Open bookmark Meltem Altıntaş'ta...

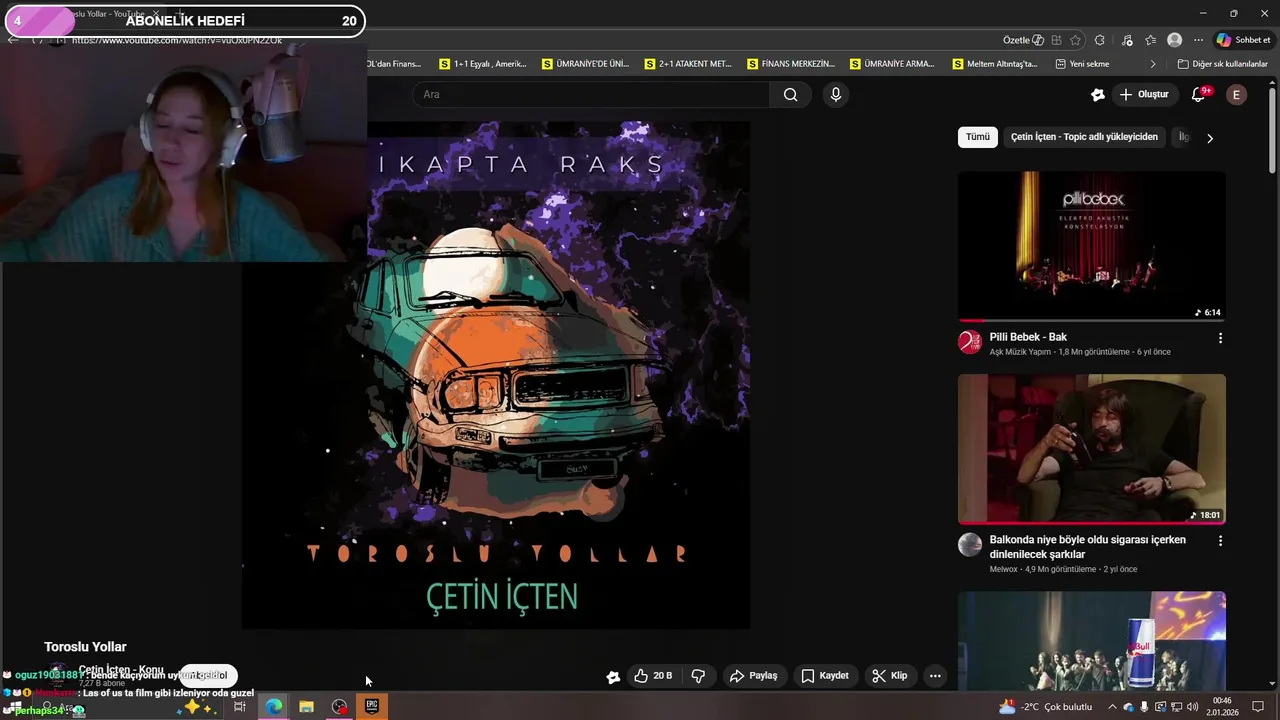click(996, 64)
